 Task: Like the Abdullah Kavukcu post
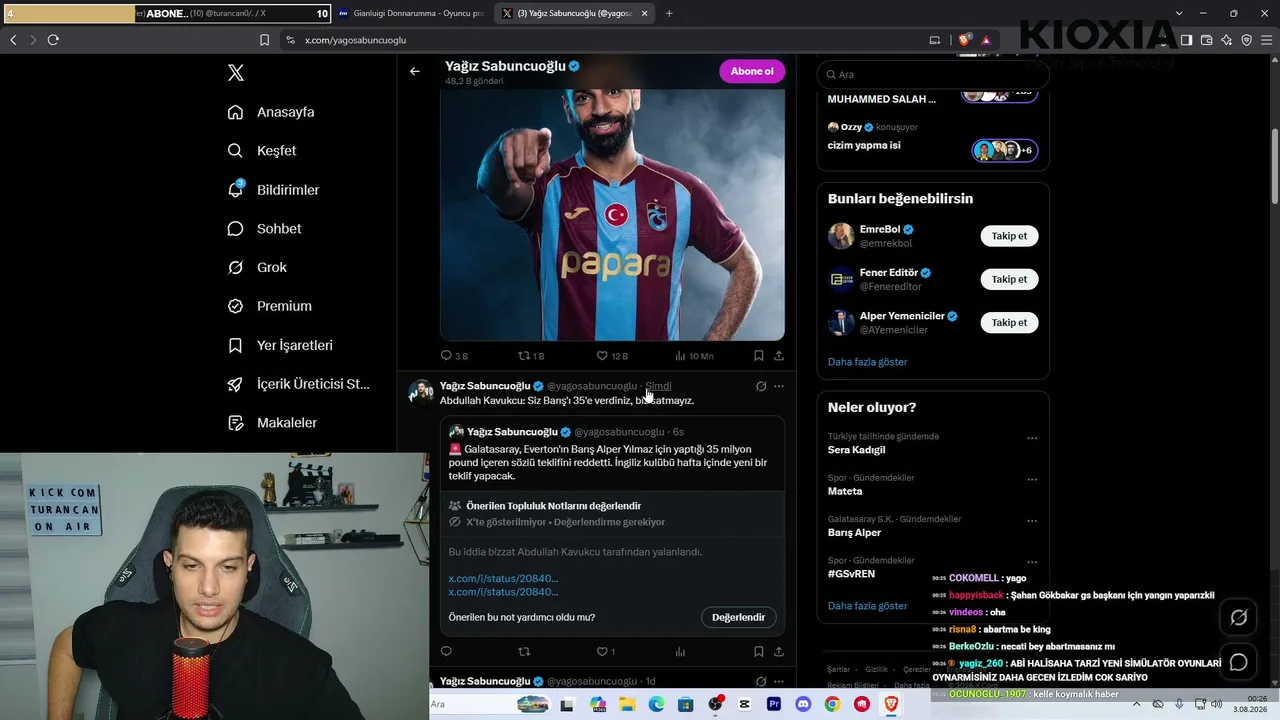602,652
